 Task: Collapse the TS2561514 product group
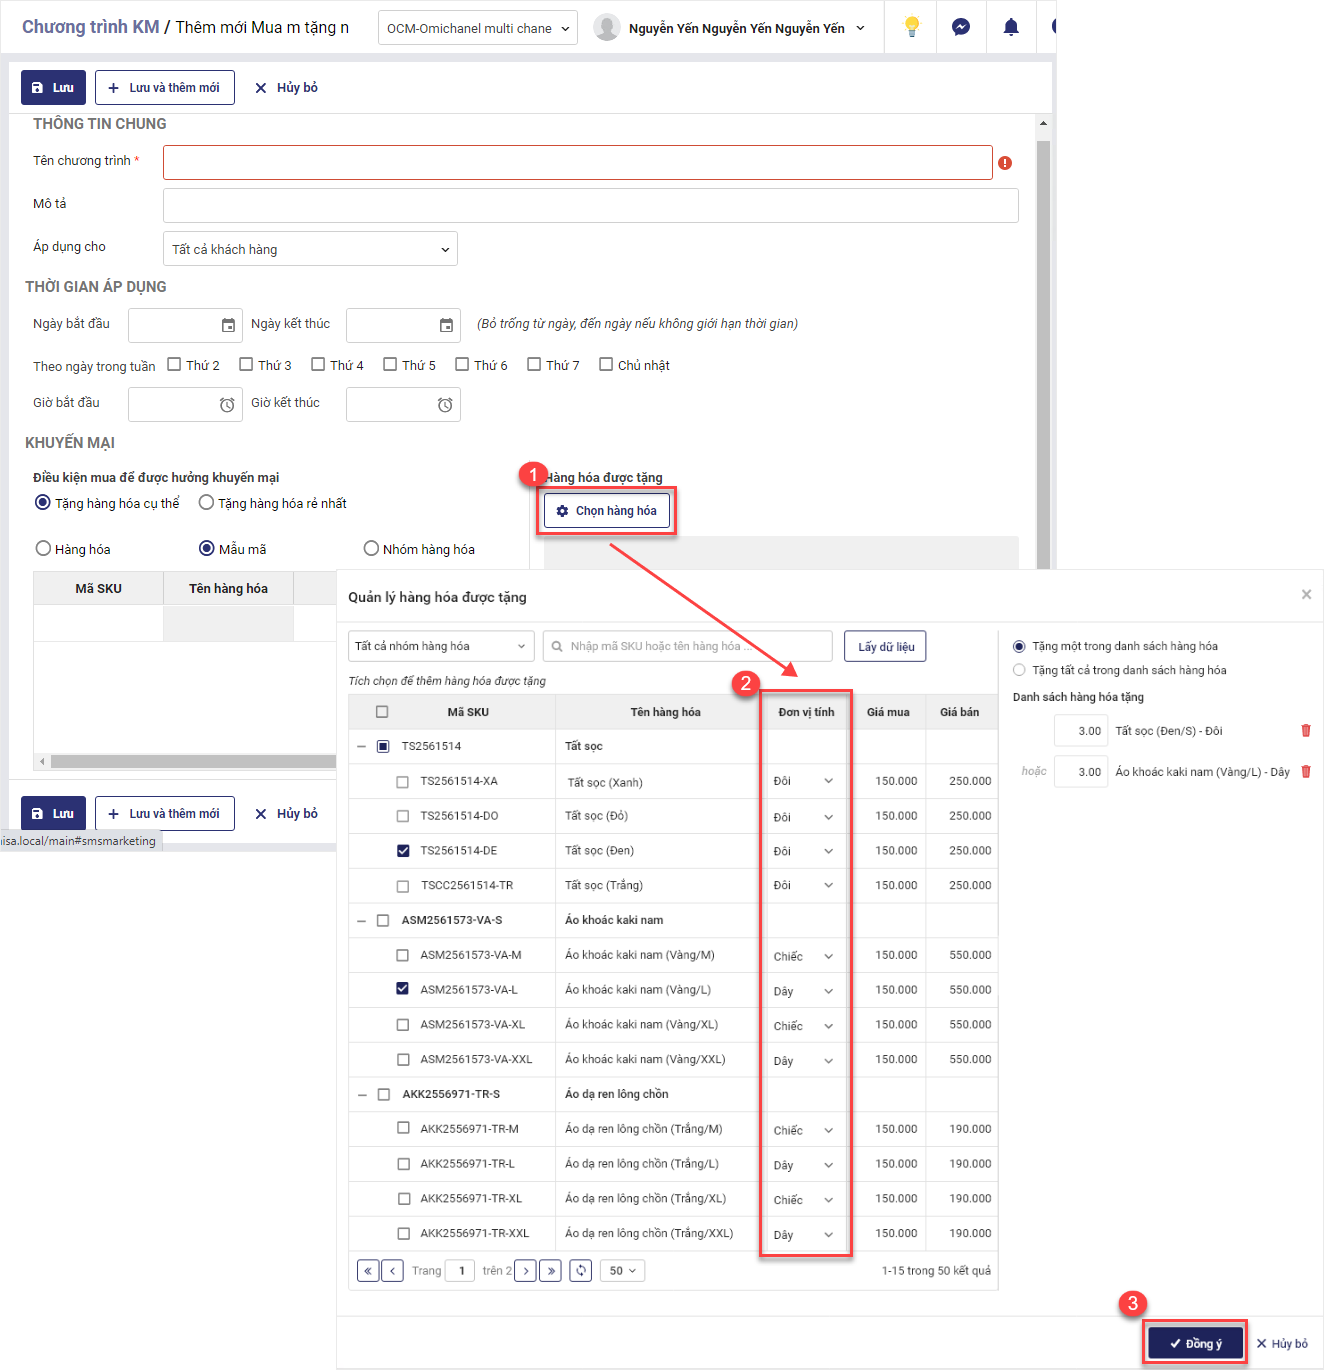pos(361,746)
